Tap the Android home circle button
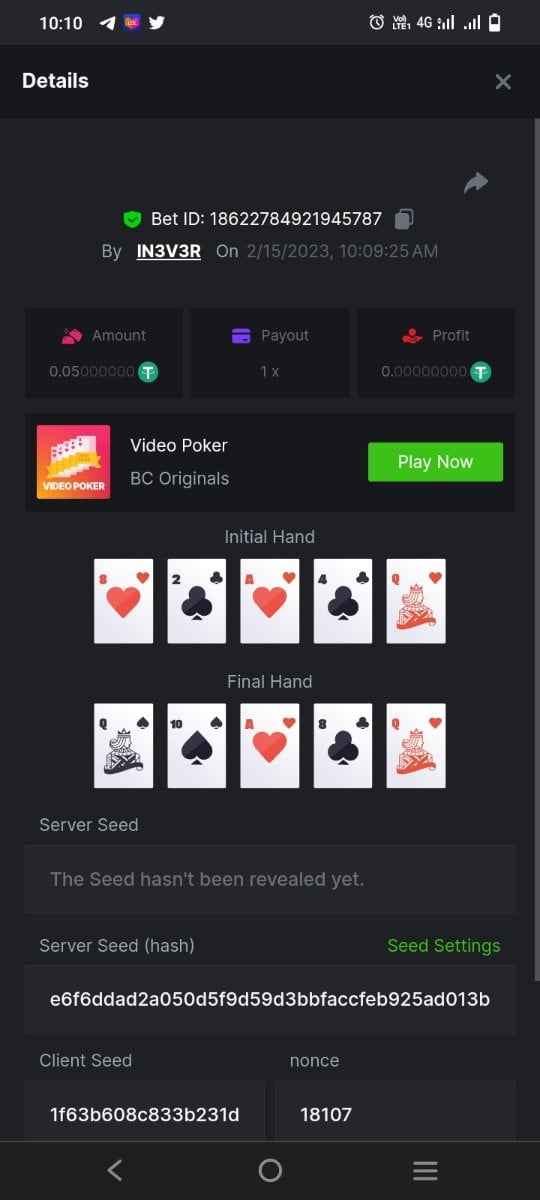The width and height of the screenshot is (540, 1200). coord(270,1171)
